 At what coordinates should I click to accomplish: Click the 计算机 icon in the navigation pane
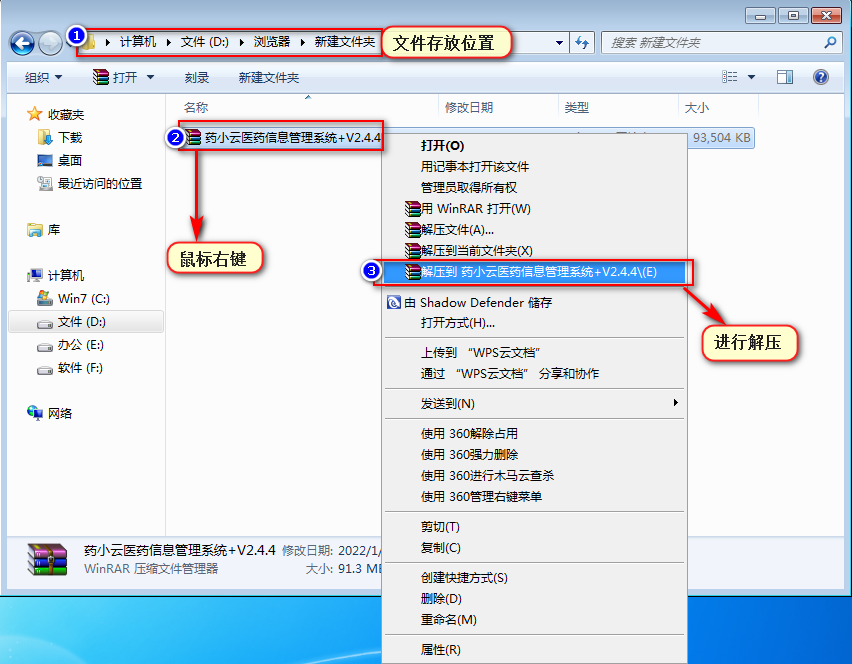pyautogui.click(x=35, y=275)
